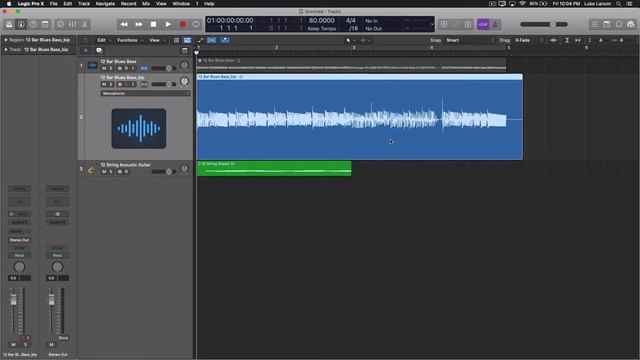Open the Mix menu
The image size is (640, 360).
pyautogui.click(x=146, y=4)
